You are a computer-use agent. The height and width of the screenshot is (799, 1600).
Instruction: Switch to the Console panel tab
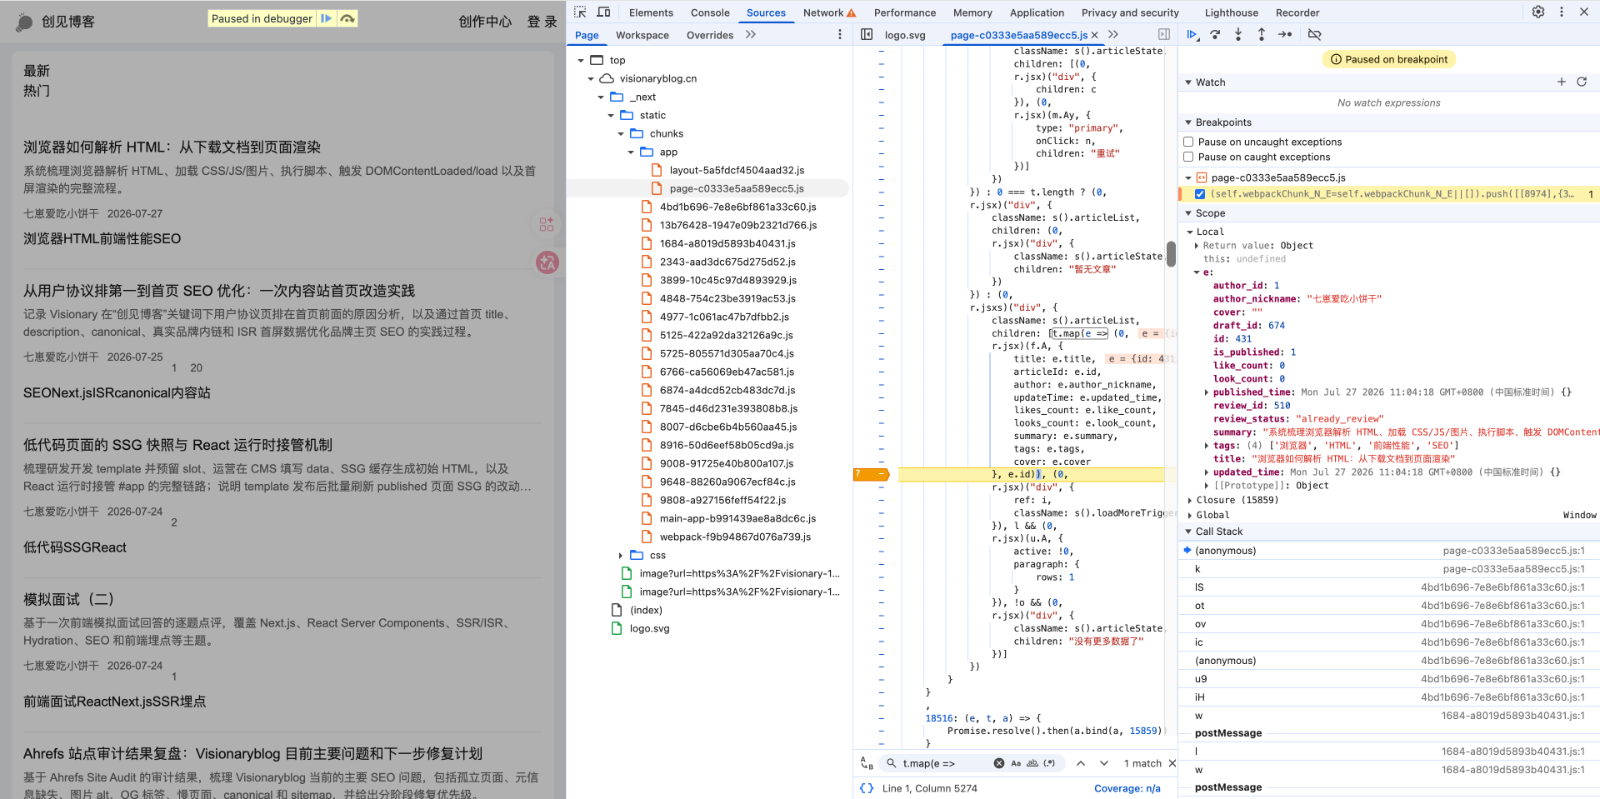coord(710,13)
